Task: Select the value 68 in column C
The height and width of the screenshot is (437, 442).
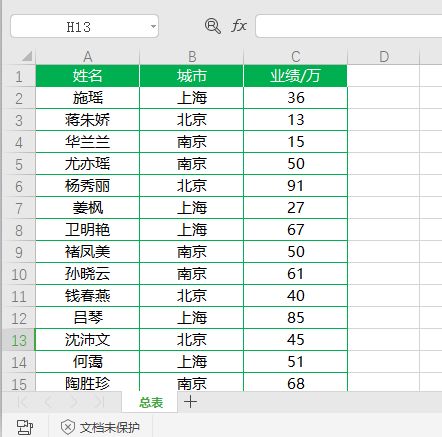Action: click(x=296, y=382)
